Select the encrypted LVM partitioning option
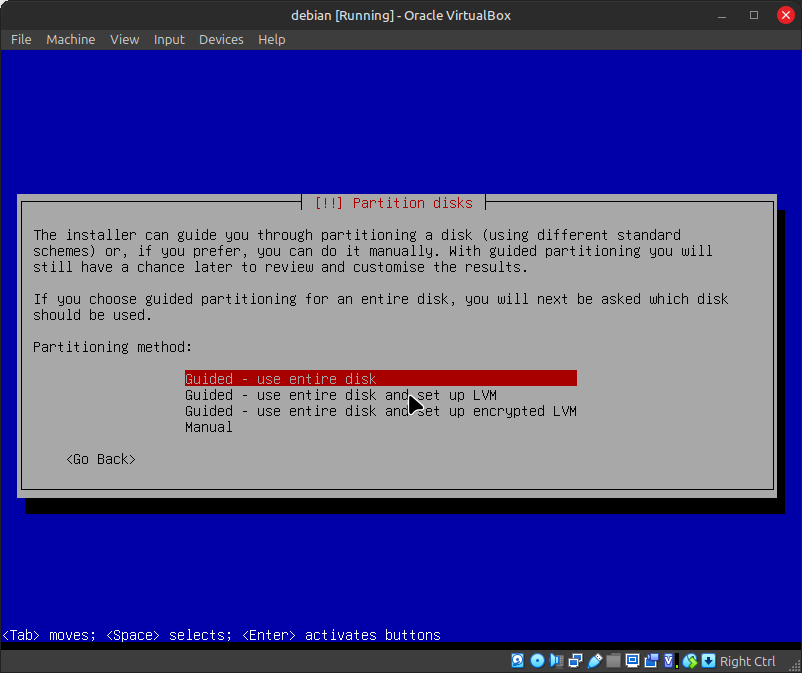This screenshot has height=673, width=802. [x=380, y=411]
